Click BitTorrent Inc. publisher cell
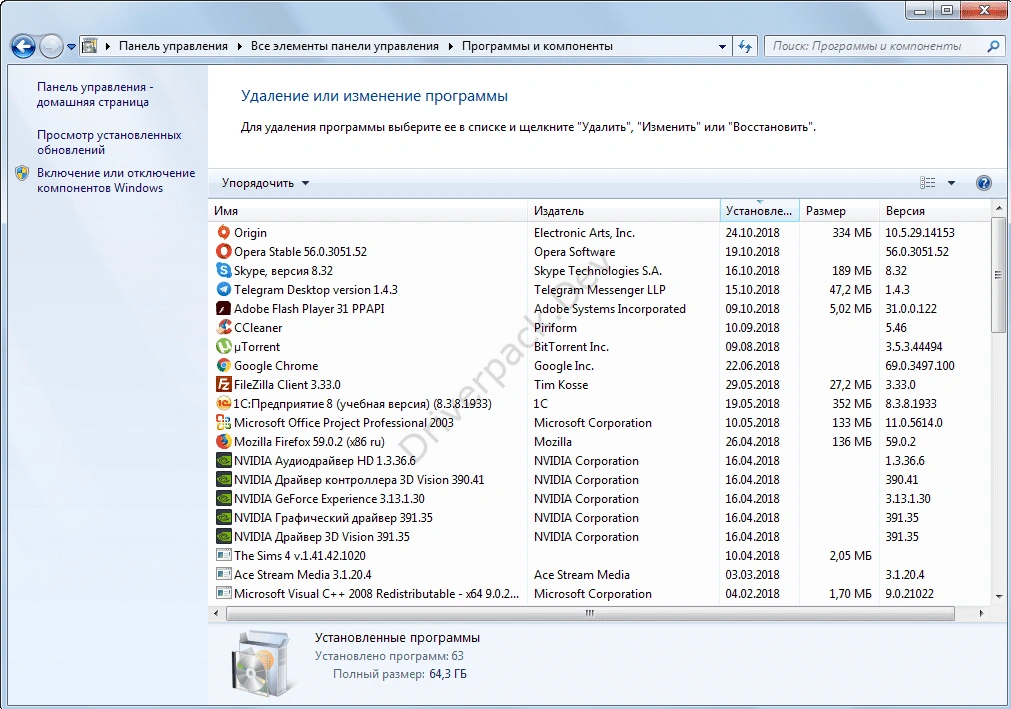 pyautogui.click(x=571, y=347)
